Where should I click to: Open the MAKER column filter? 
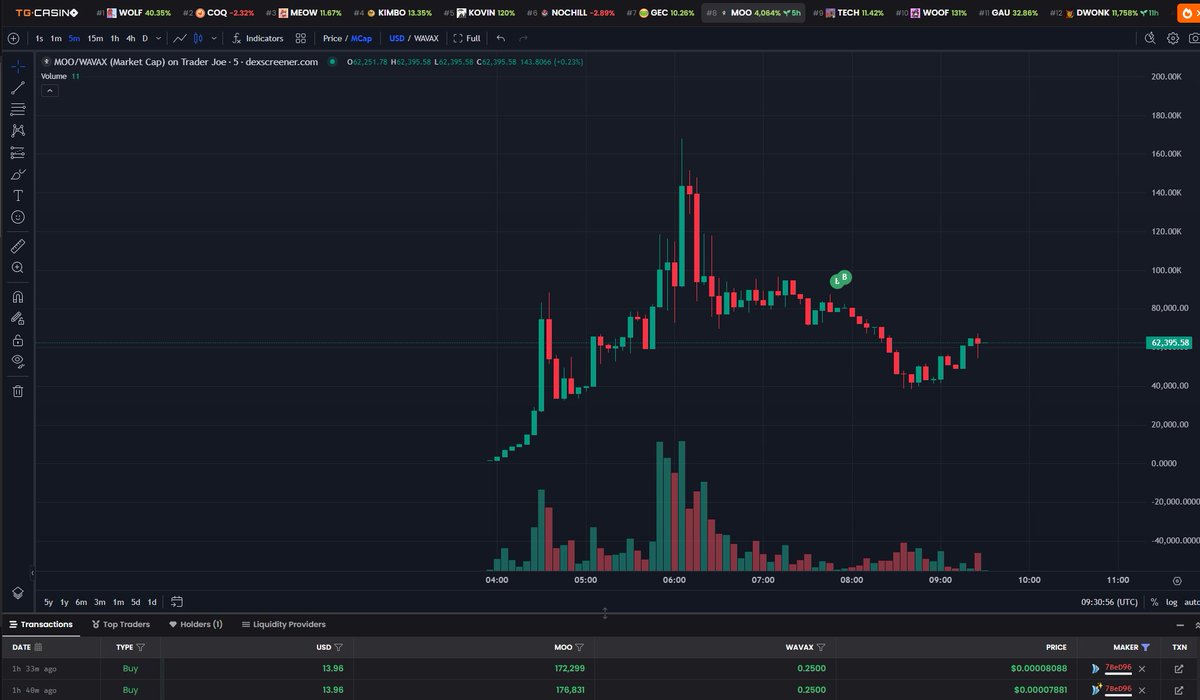point(1145,648)
